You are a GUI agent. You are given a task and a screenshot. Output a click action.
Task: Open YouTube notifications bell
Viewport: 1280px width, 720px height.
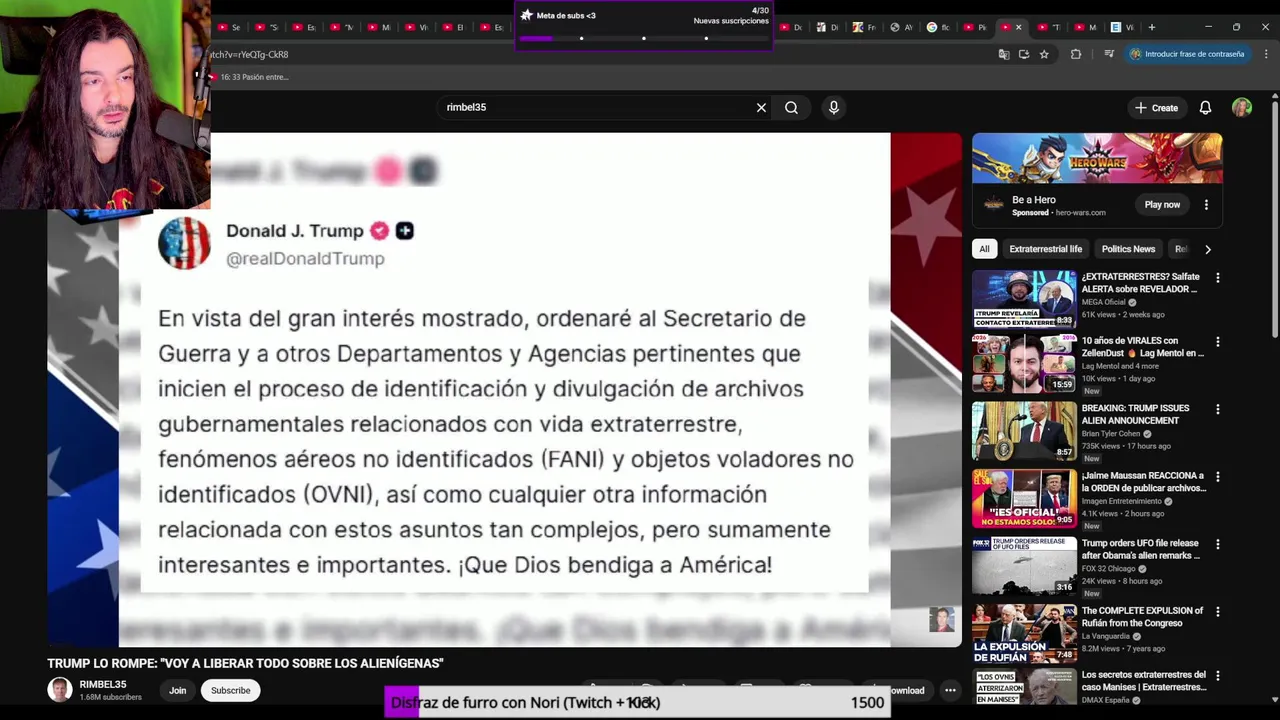click(1205, 107)
